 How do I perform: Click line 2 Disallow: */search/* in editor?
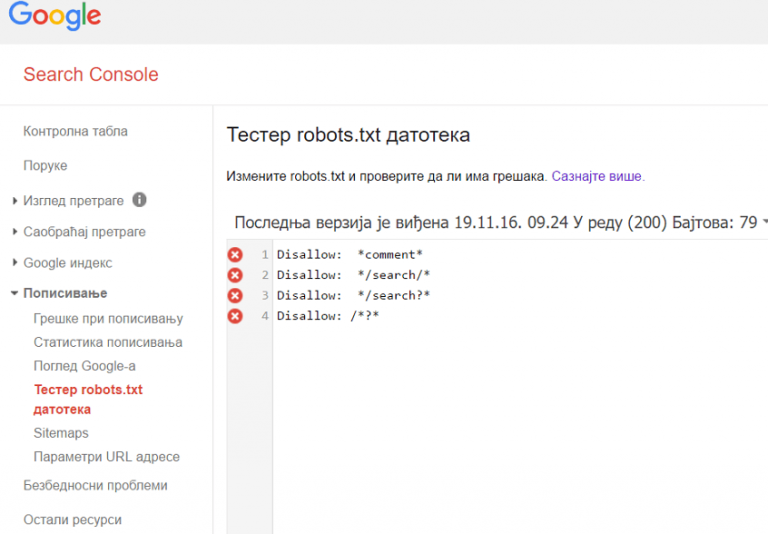(354, 275)
